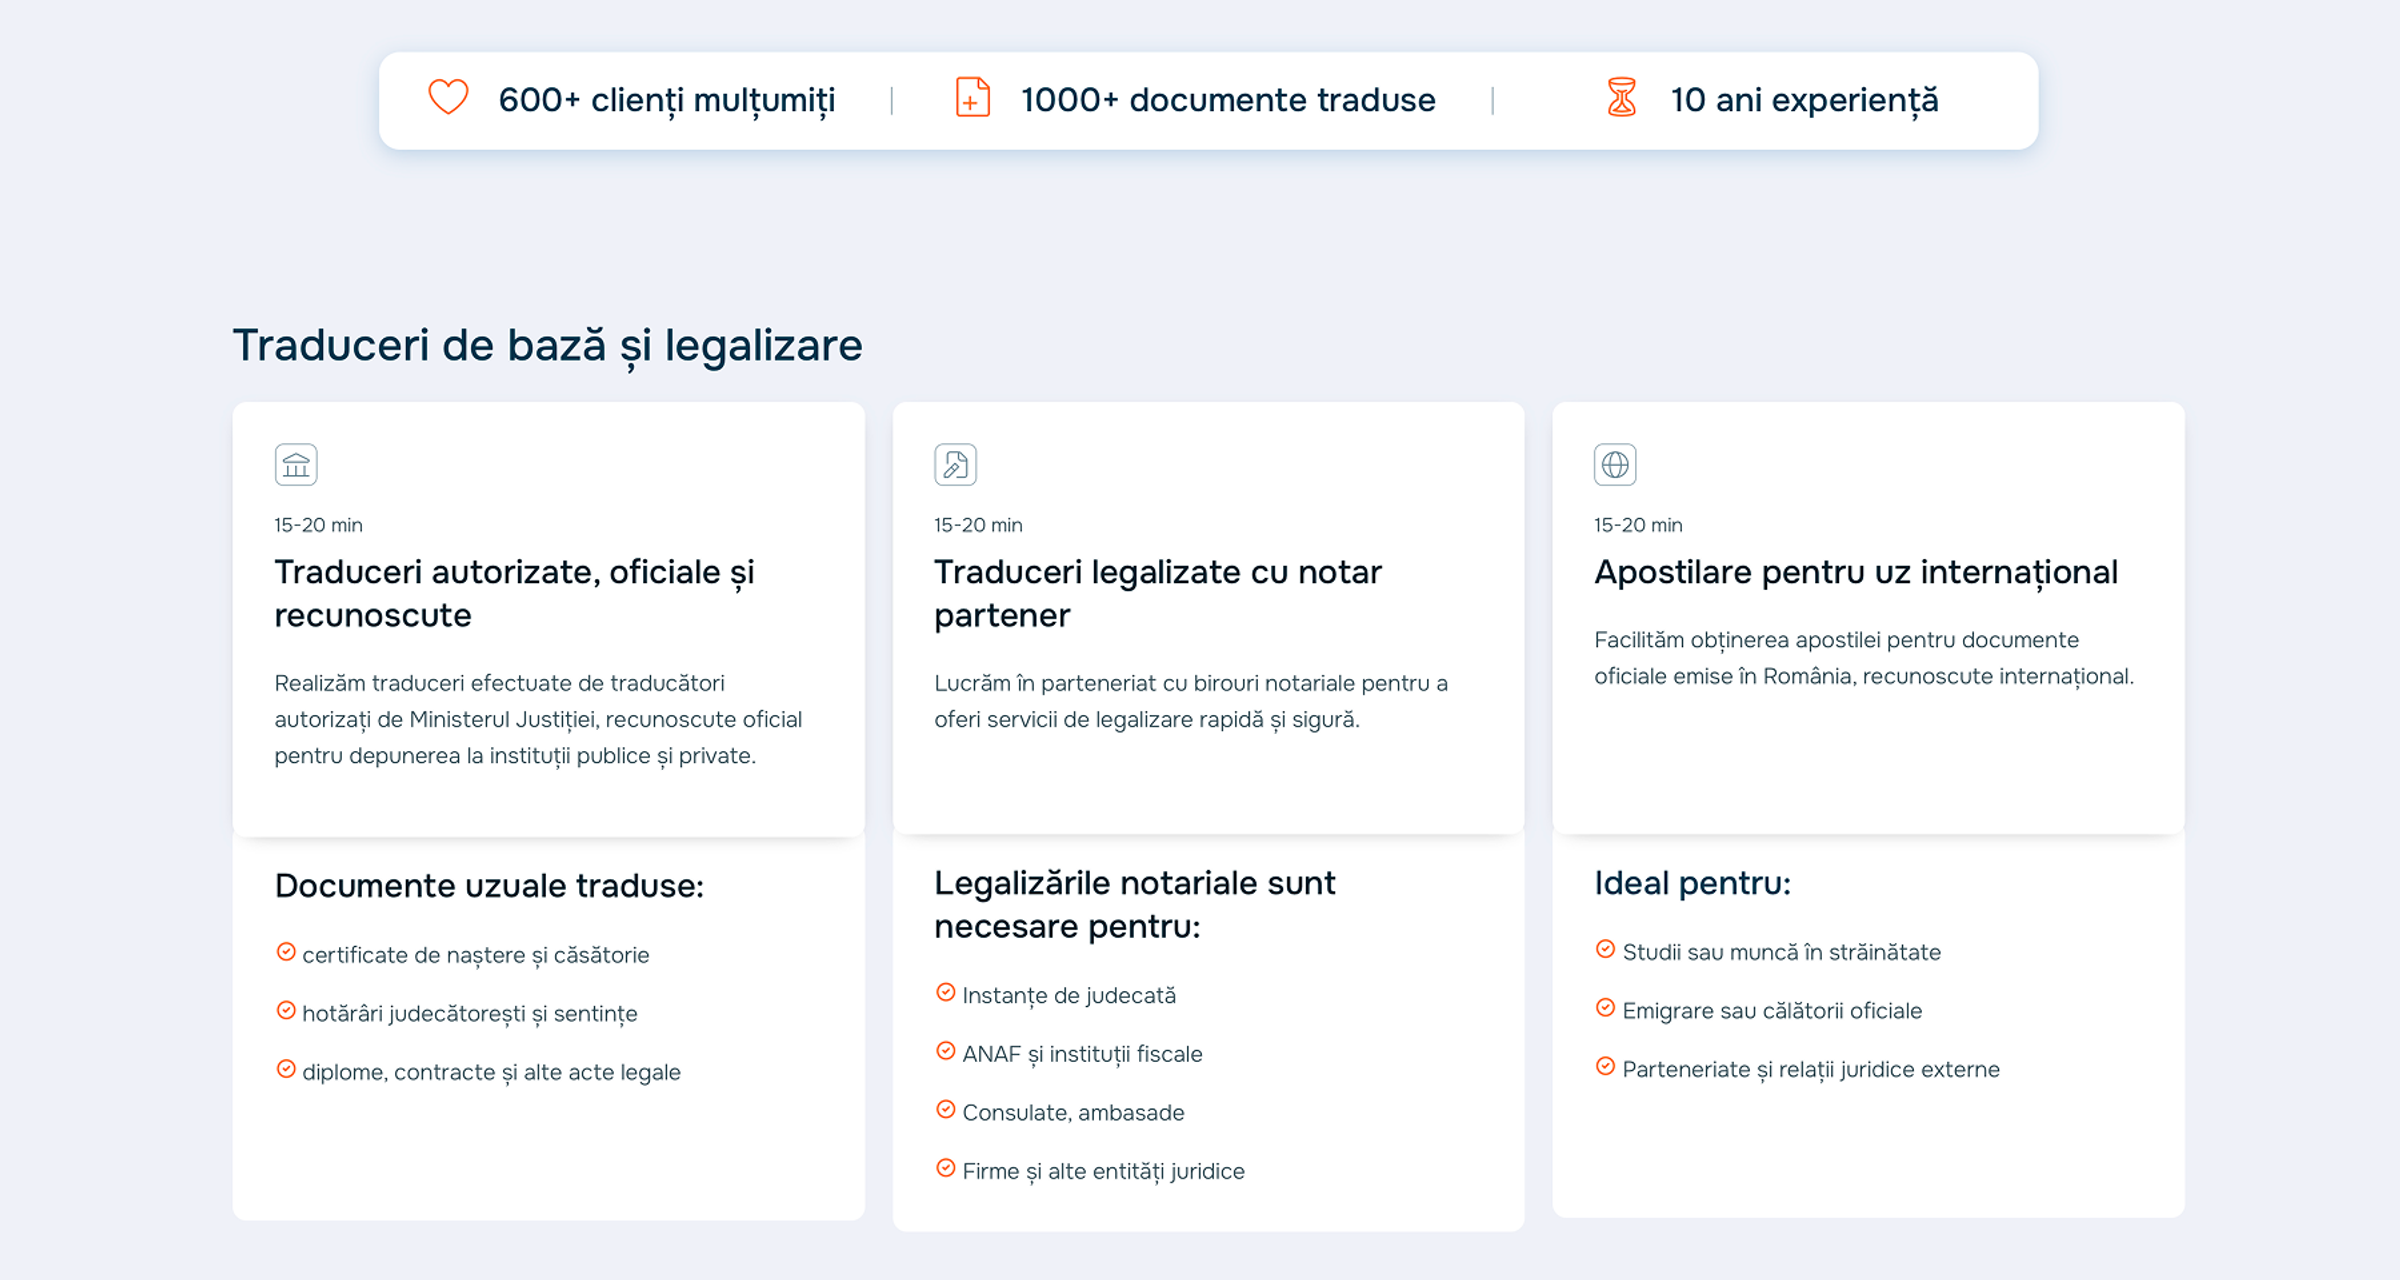Click description starting 'Lucrăm în parteneriat cu birouri'
Image resolution: width=2400 pixels, height=1280 pixels.
tap(1191, 702)
